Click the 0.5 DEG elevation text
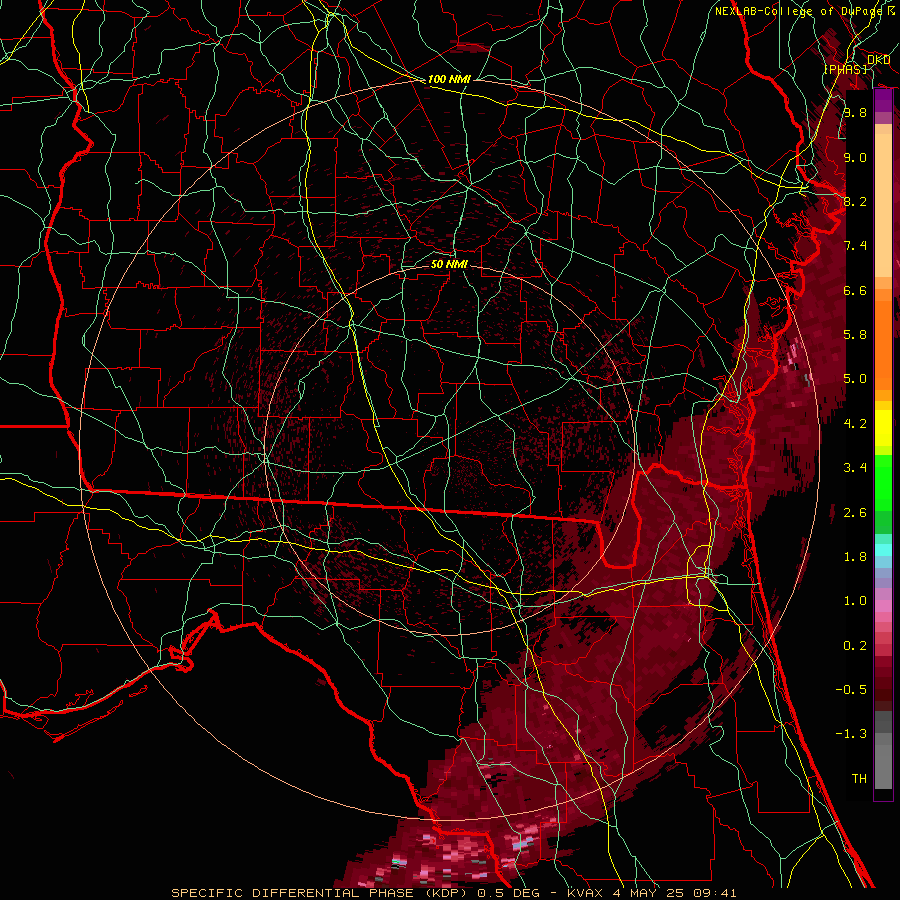Screen dimensions: 900x900 511,893
